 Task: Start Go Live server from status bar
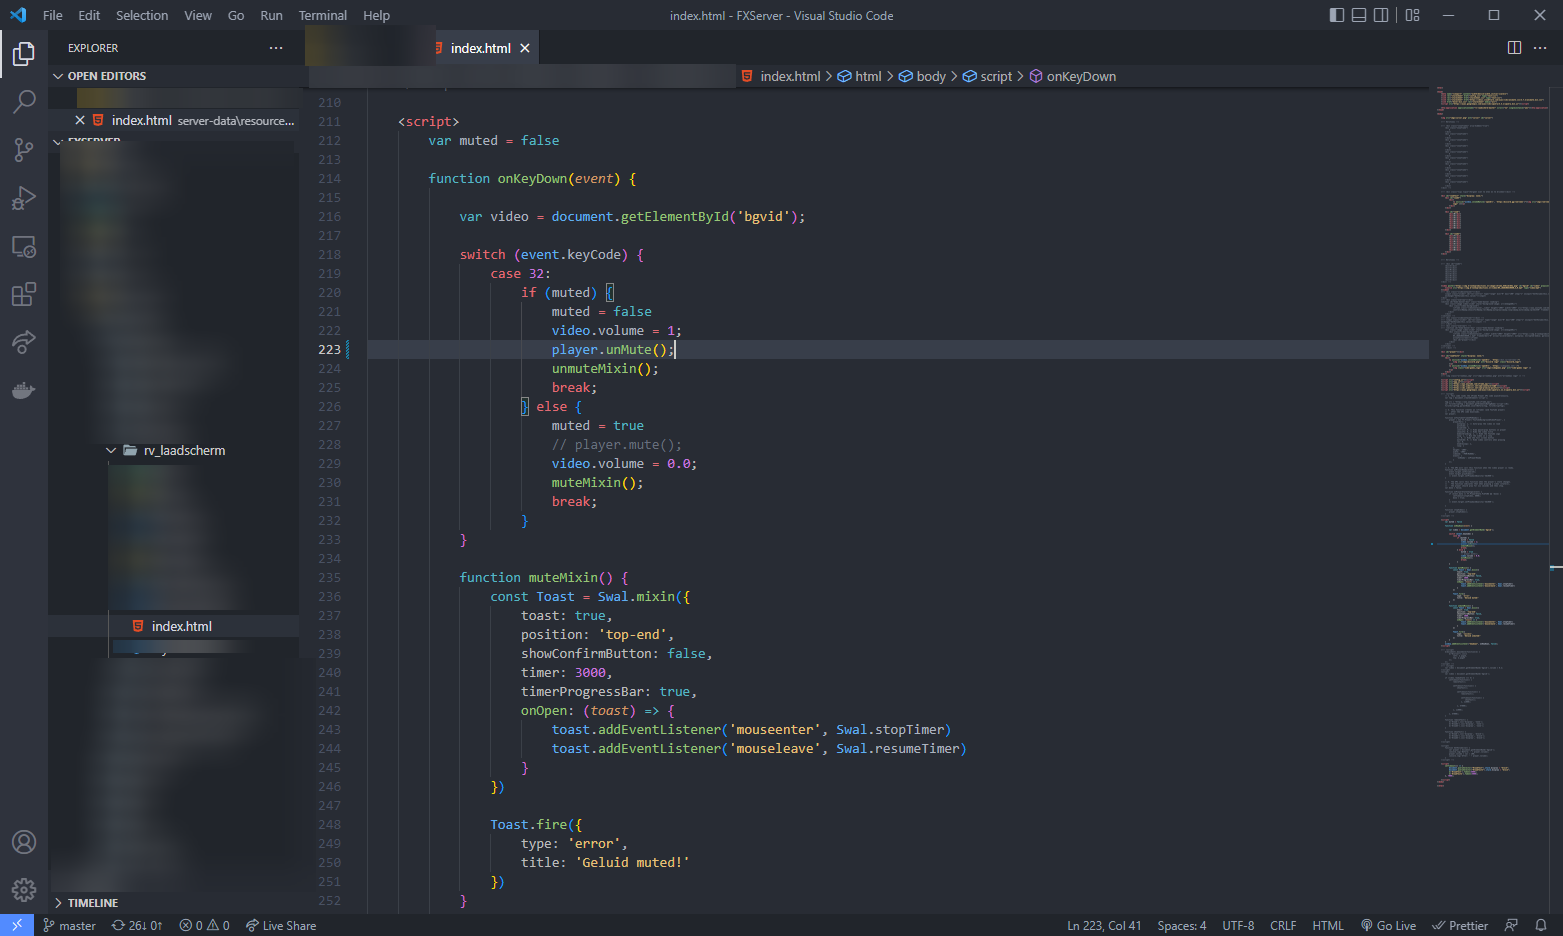tap(1388, 925)
